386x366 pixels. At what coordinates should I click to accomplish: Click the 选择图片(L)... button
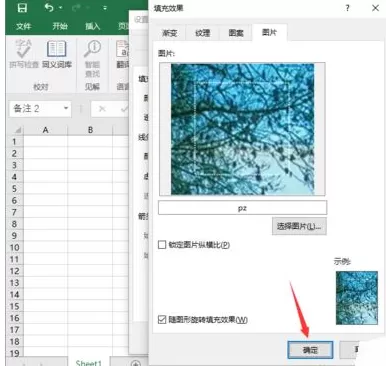pos(299,226)
